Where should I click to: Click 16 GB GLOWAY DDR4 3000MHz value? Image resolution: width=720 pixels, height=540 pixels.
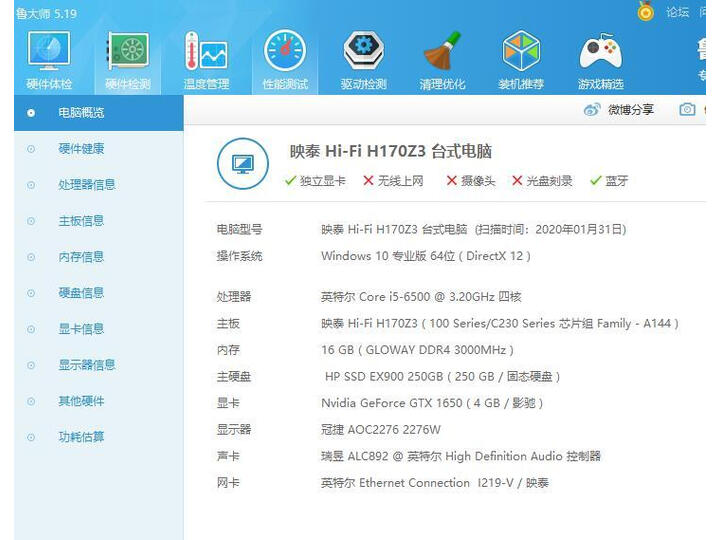click(x=417, y=350)
